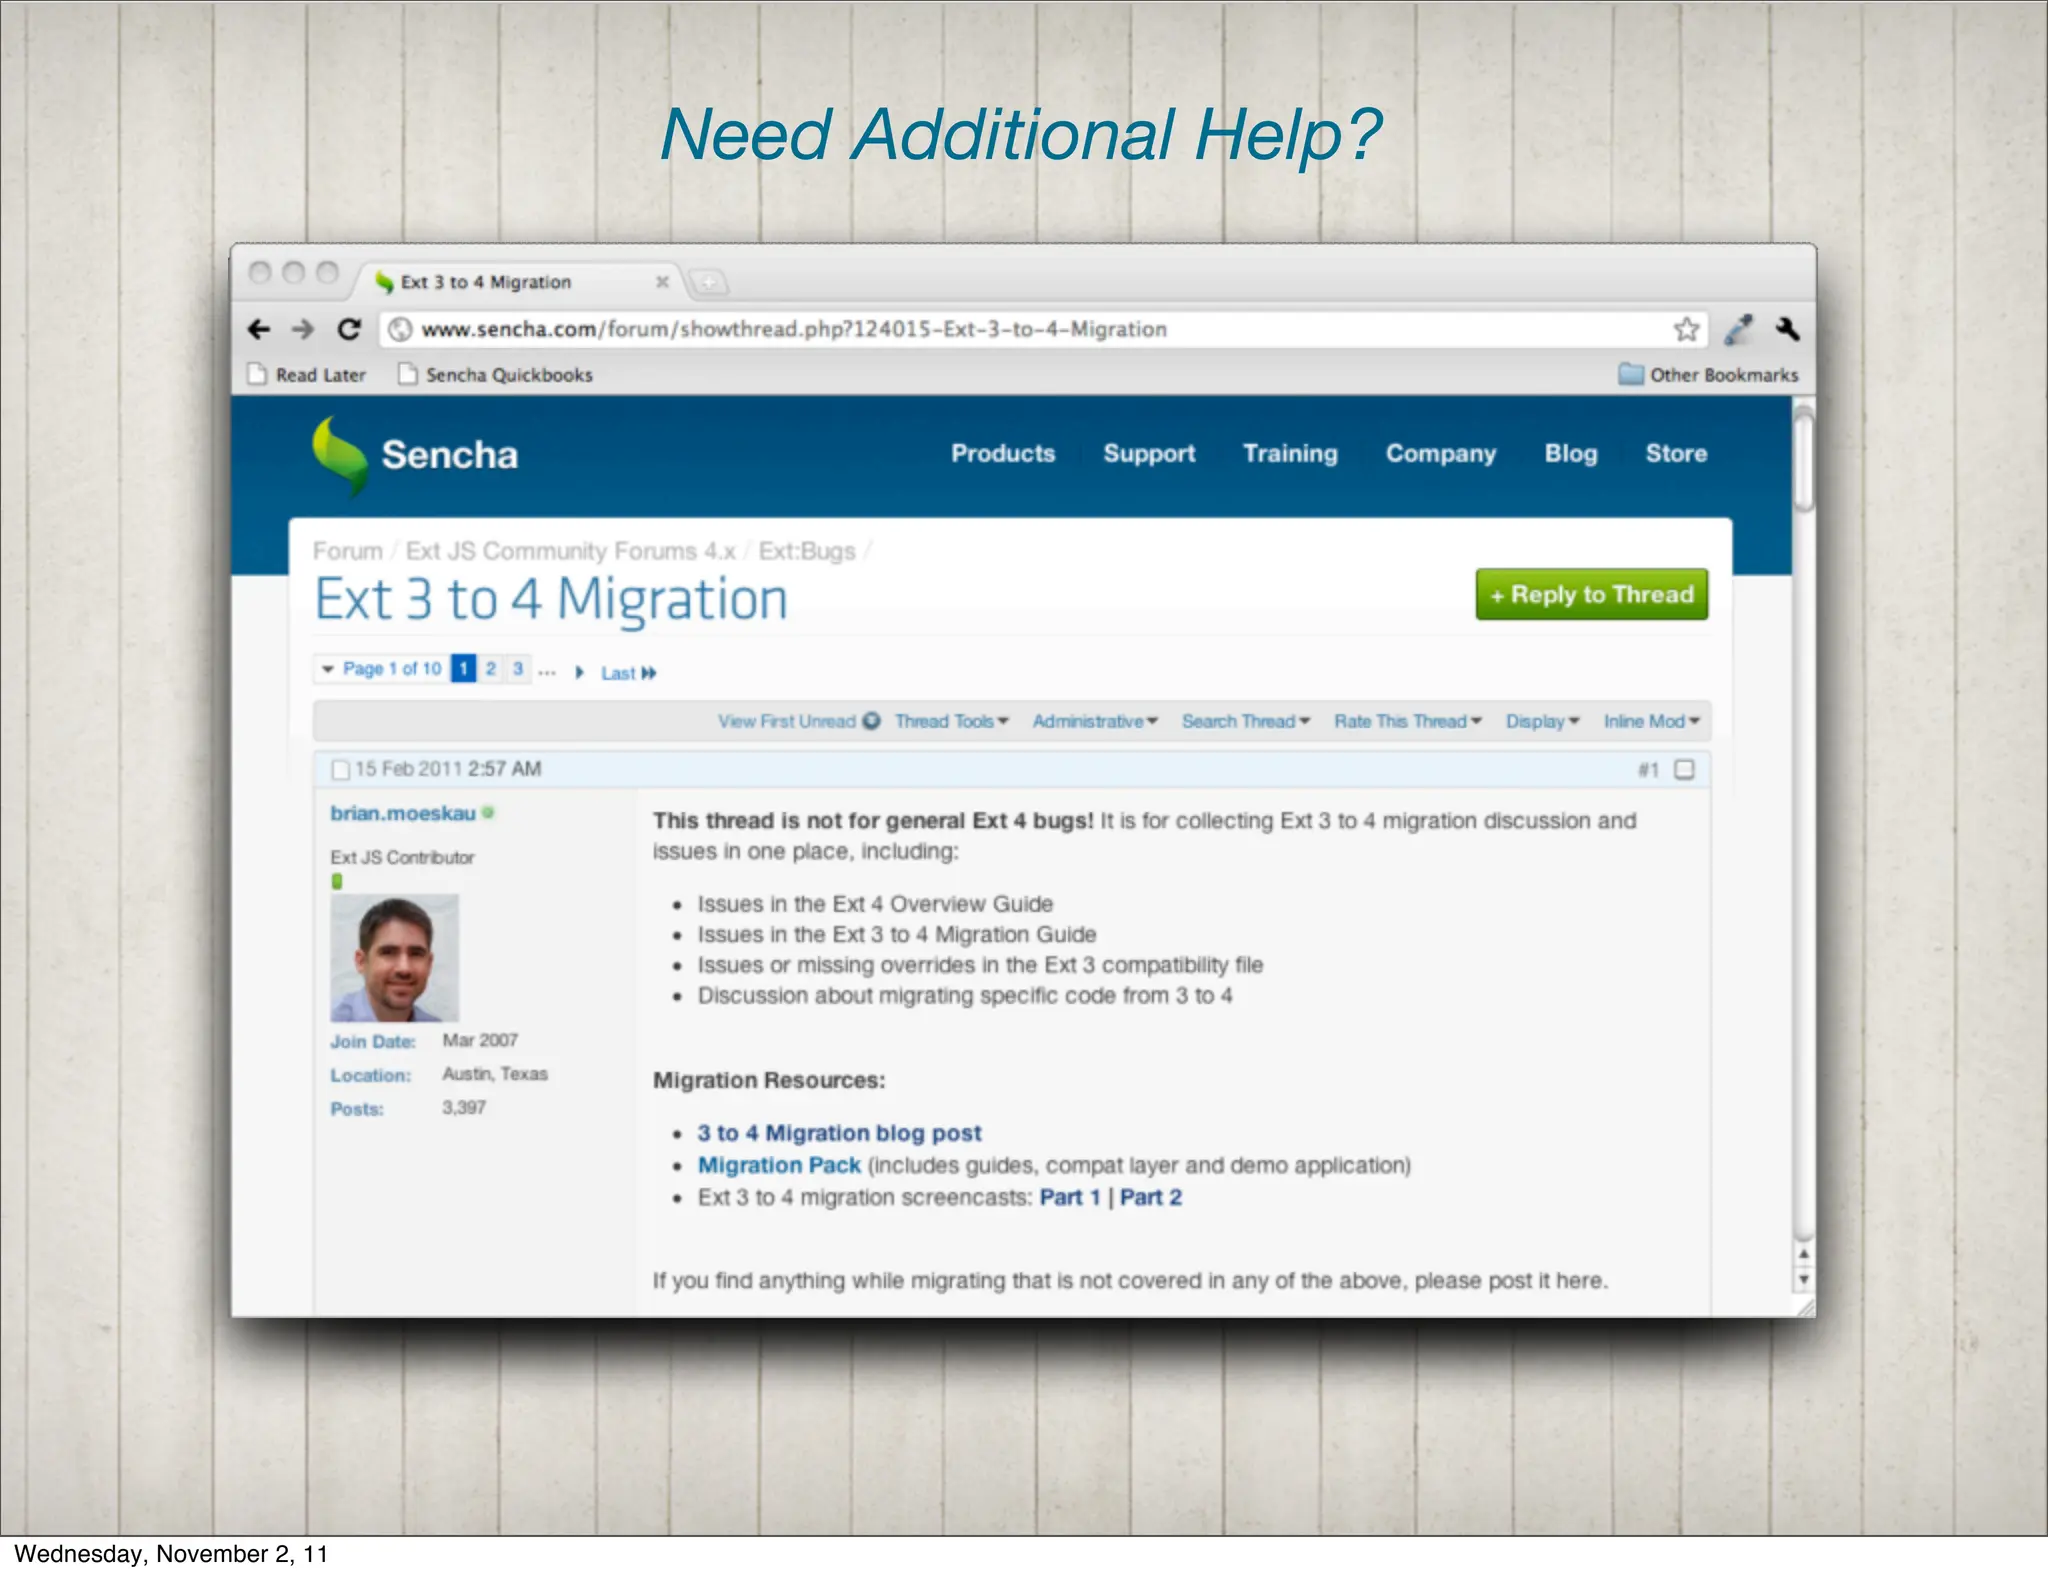Image resolution: width=2048 pixels, height=1576 pixels.
Task: Open the Support menu
Action: click(x=1149, y=454)
